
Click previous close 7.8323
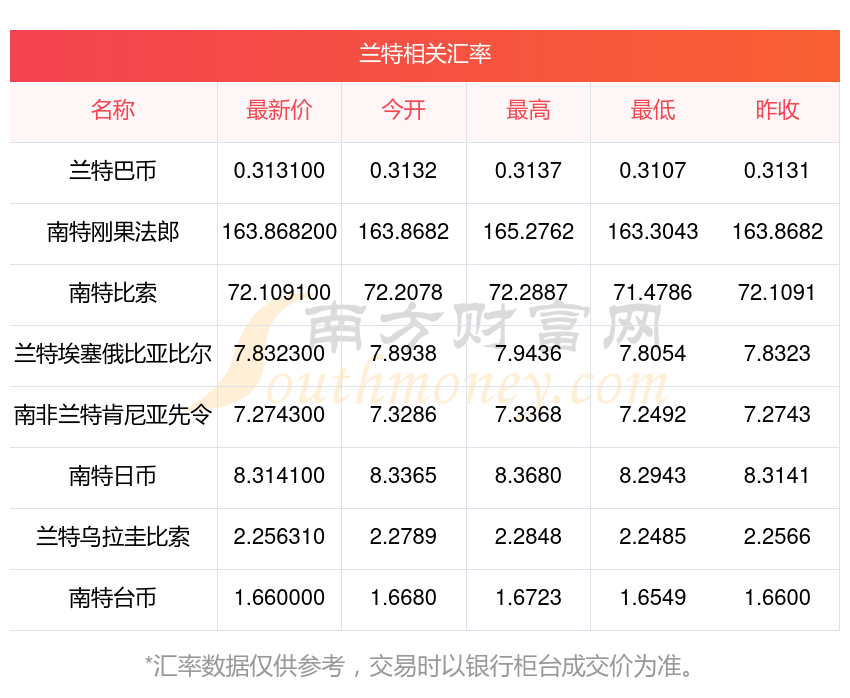tap(777, 354)
